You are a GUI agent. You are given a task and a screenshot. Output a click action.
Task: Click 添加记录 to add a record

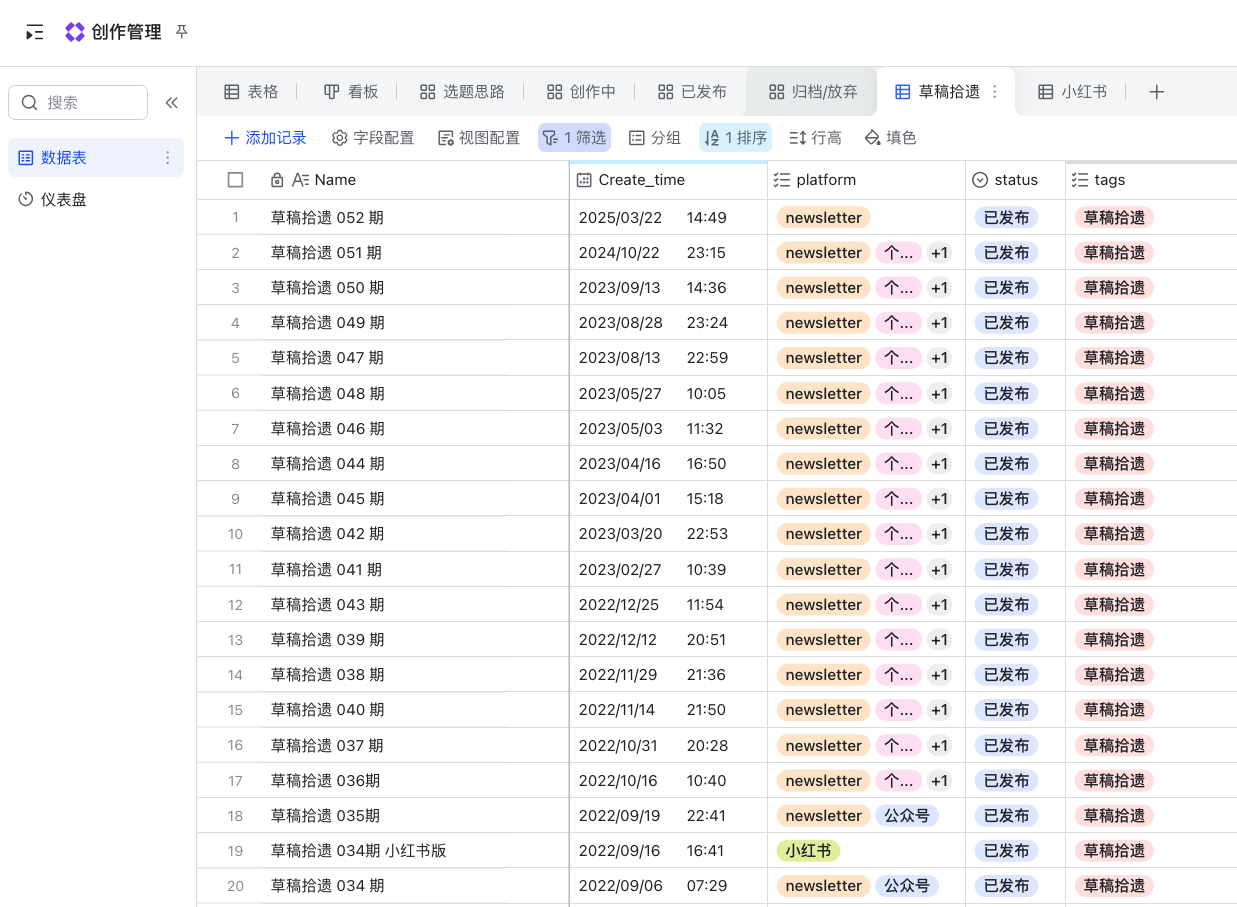[265, 138]
